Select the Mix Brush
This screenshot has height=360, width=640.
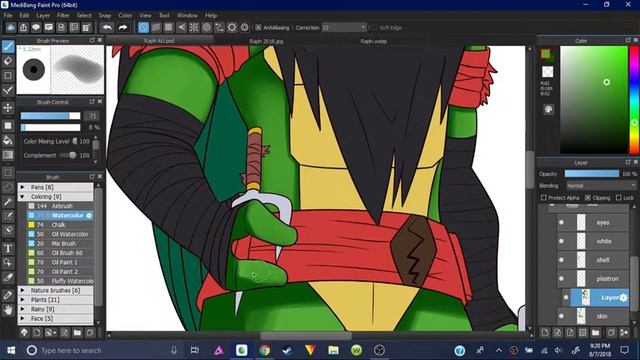60,244
